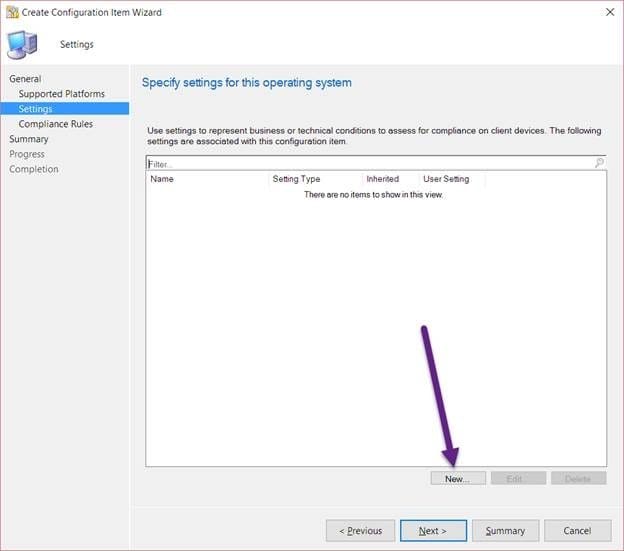Click the computer icon beside Settings heading
This screenshot has height=551, width=624.
22,45
